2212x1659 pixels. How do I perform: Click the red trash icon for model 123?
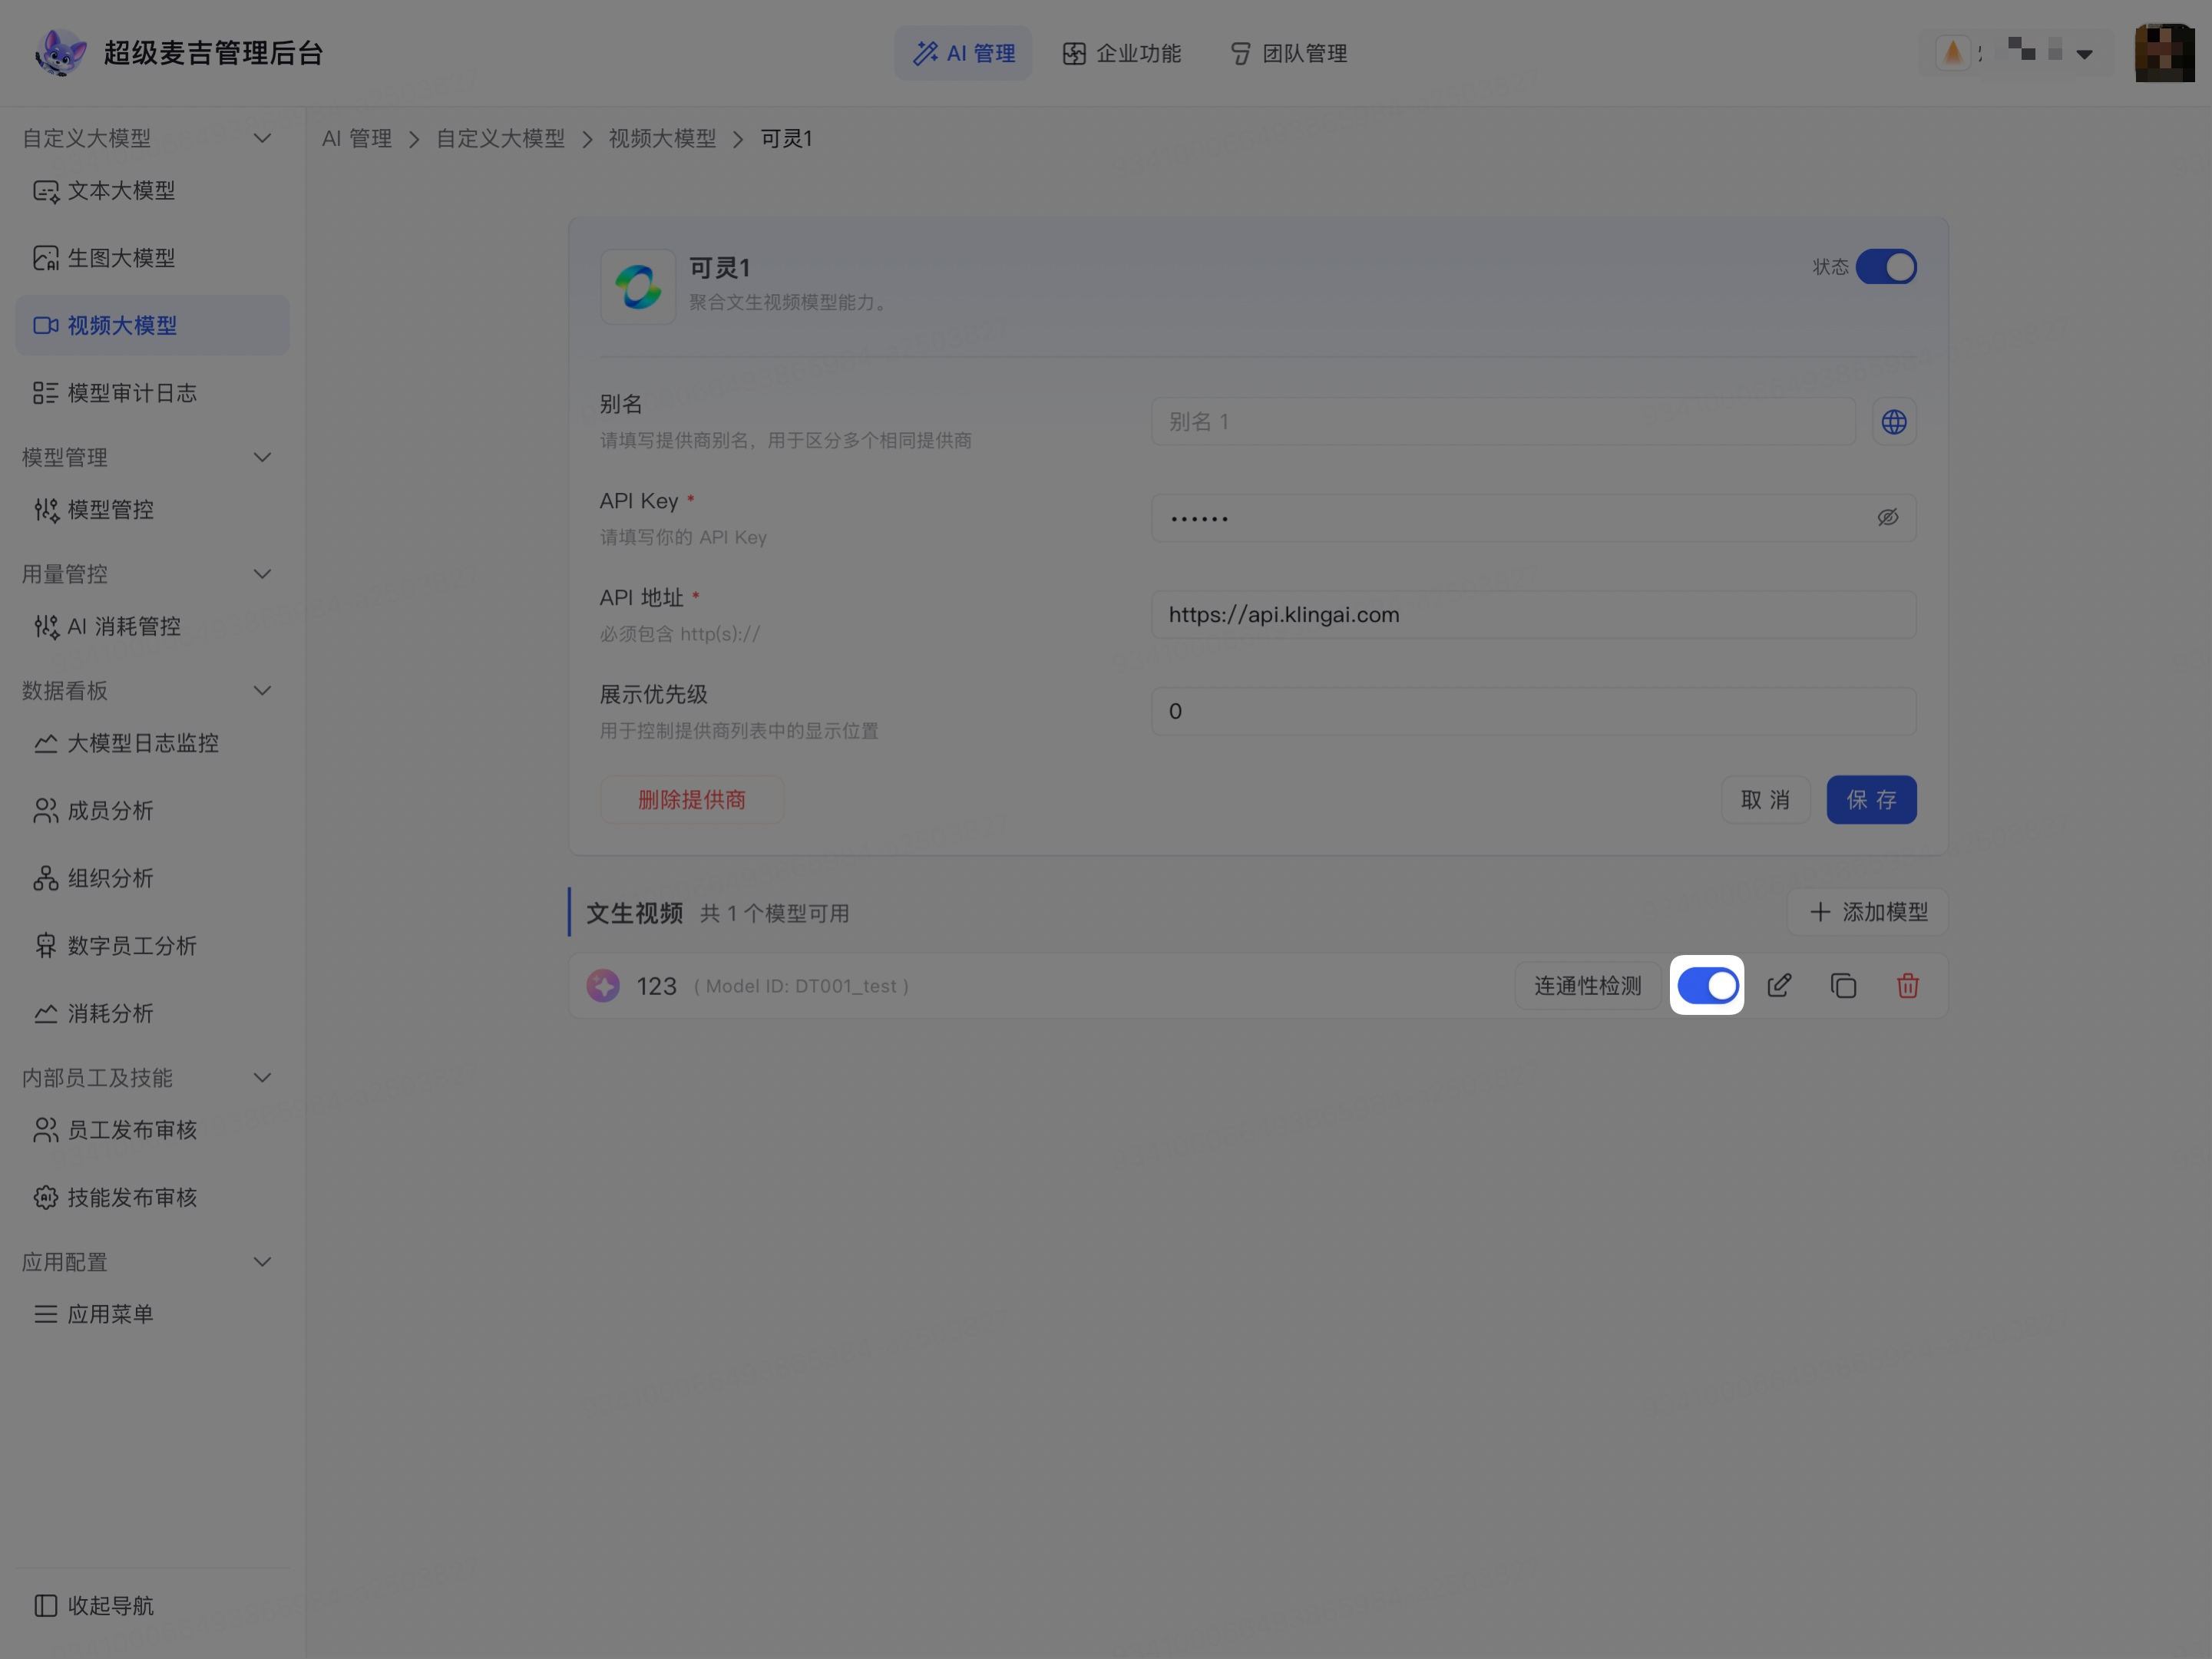(x=1907, y=986)
